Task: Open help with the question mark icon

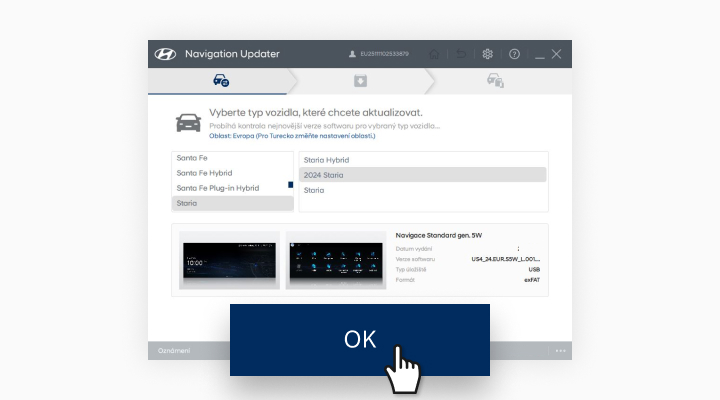Action: point(514,54)
